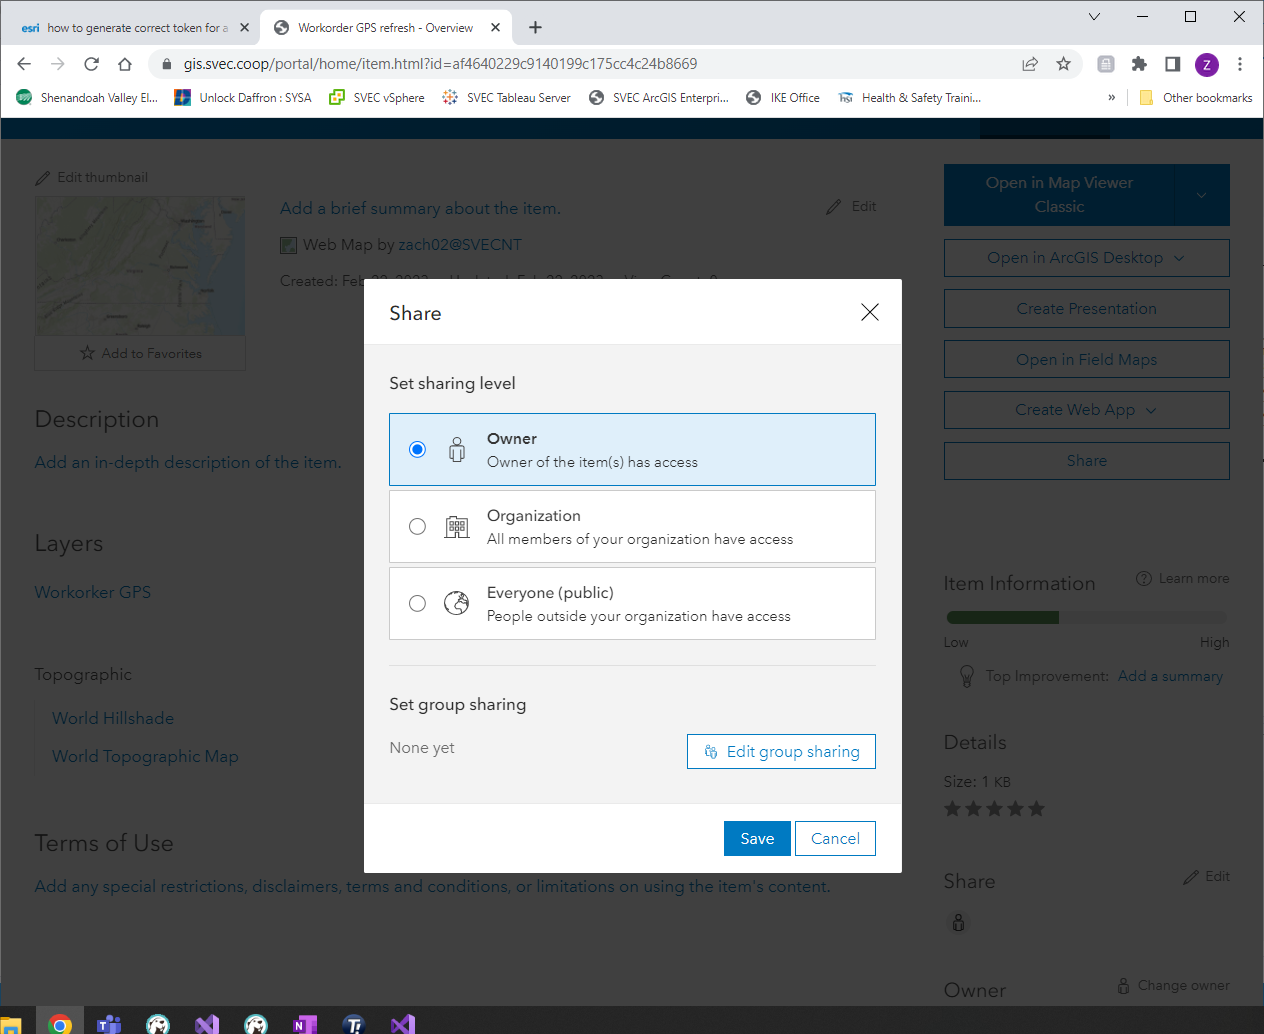
Task: Save the sharing settings
Action: [x=757, y=838]
